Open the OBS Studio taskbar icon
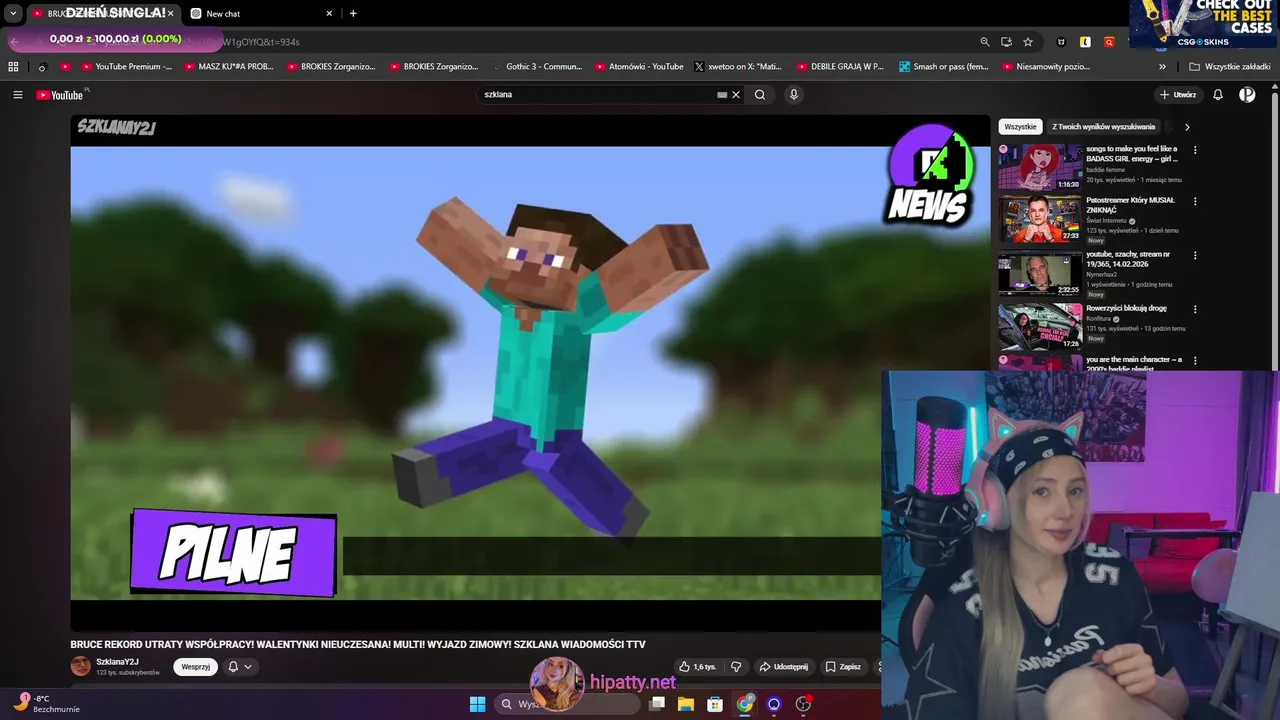This screenshot has height=720, width=1280. tap(803, 704)
